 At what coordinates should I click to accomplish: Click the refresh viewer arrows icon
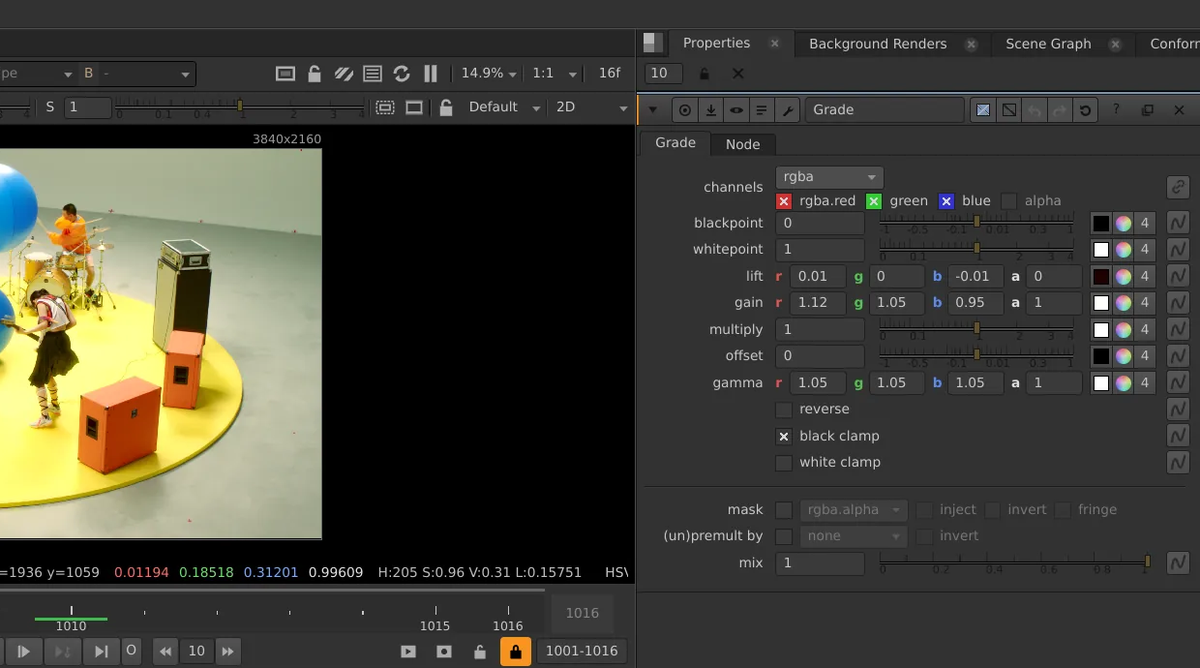point(402,74)
